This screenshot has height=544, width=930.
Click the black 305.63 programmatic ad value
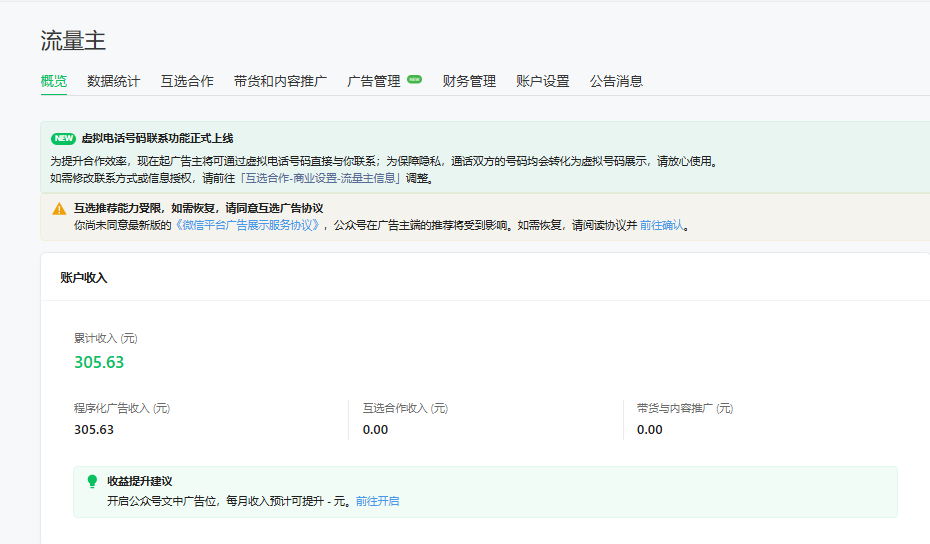[x=94, y=430]
